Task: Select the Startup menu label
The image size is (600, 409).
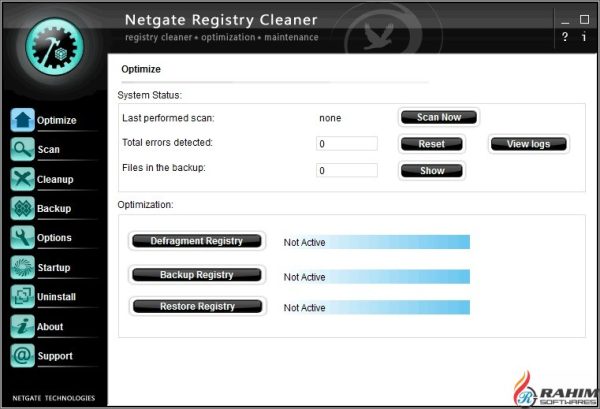Action: [54, 267]
